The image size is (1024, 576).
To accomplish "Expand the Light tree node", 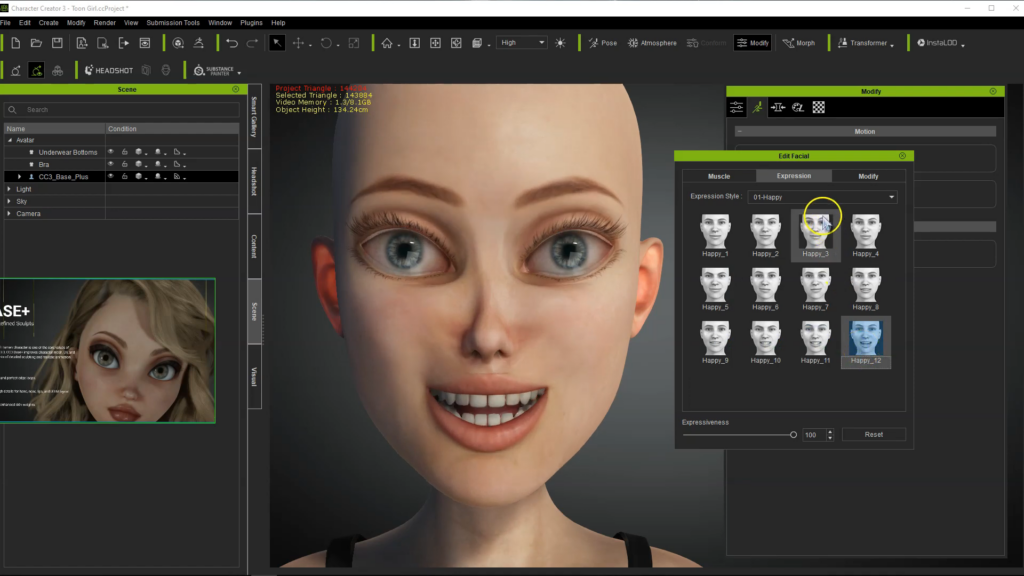I will 9,189.
